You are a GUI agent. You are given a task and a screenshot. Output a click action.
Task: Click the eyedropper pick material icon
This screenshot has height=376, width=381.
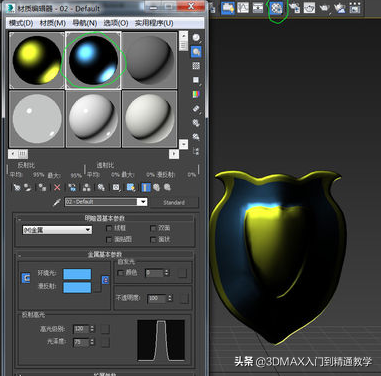coord(57,202)
